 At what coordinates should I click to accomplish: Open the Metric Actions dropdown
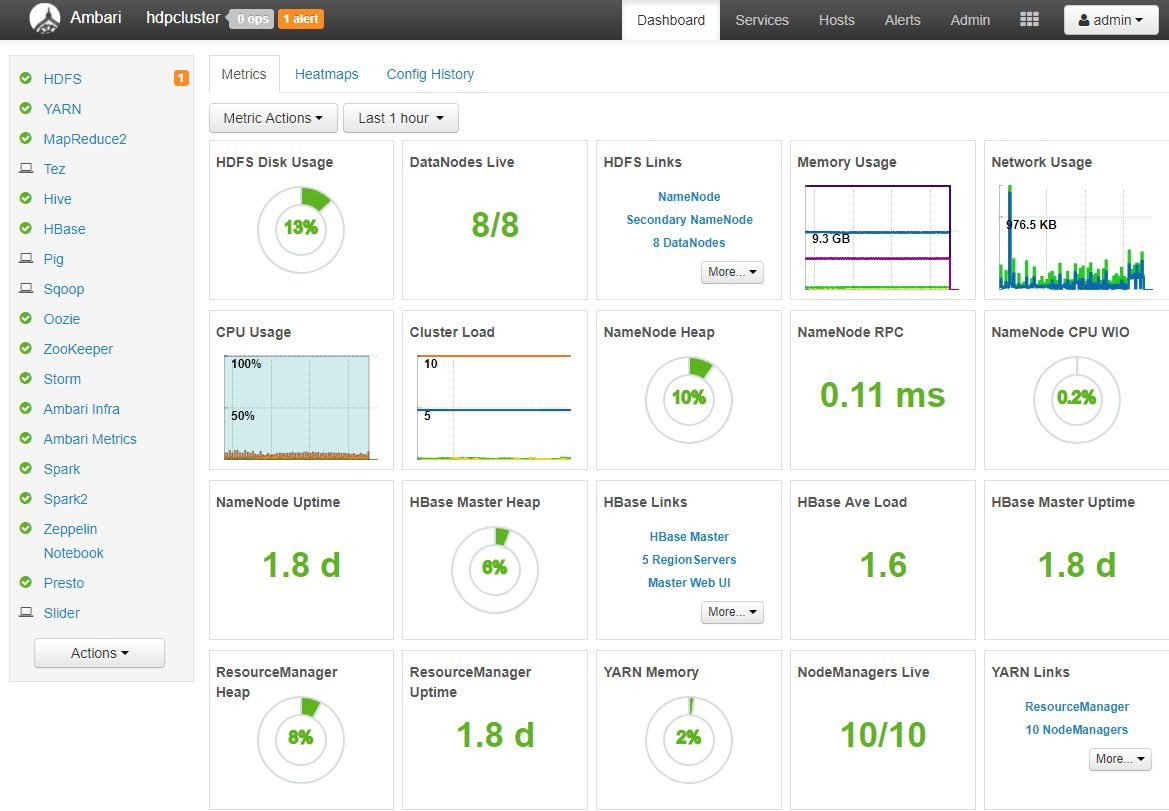point(273,118)
